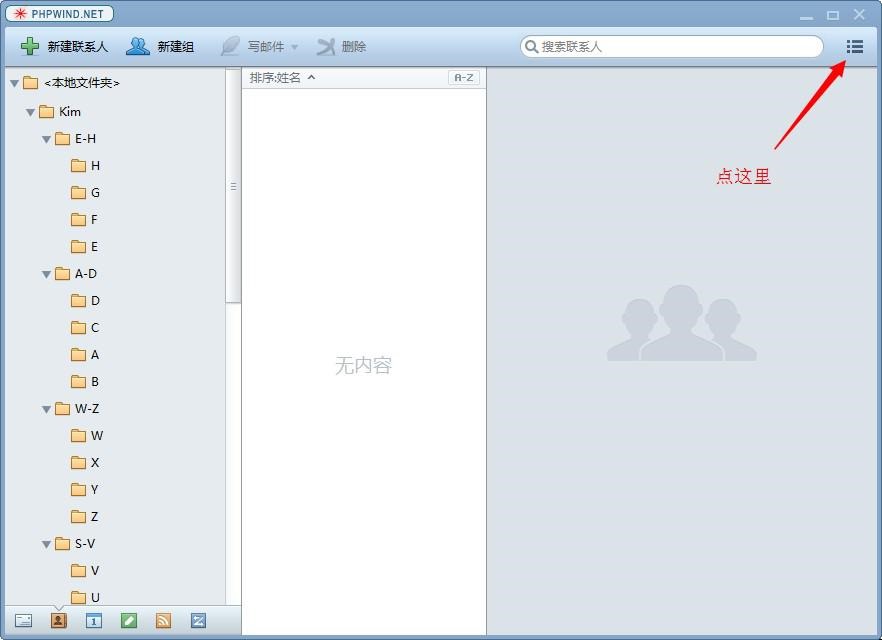Collapse the W-Z folder group
The width and height of the screenshot is (882, 640).
click(46, 409)
